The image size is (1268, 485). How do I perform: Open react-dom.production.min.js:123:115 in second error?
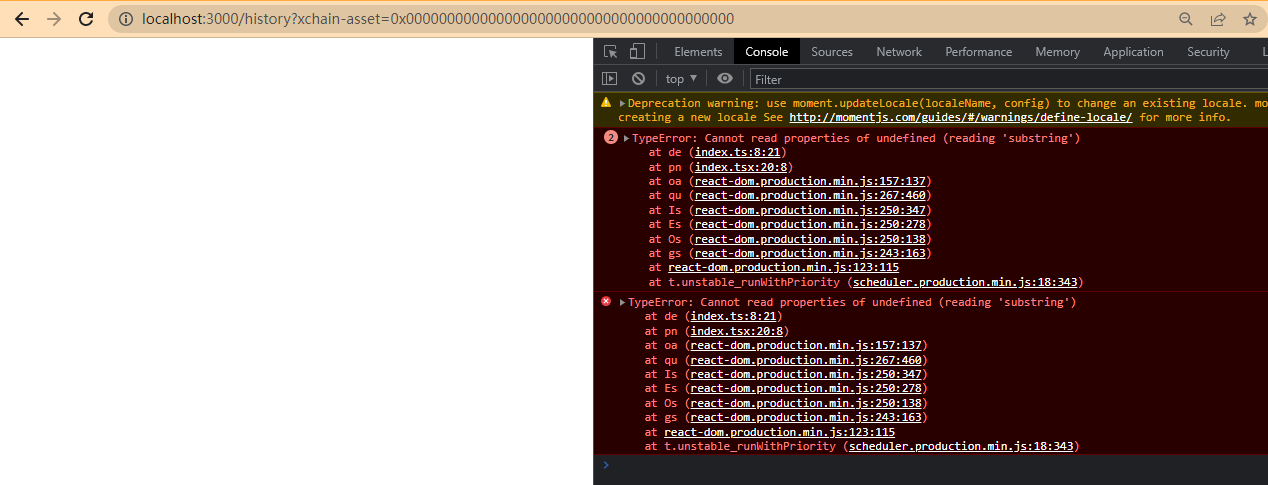pyautogui.click(x=779, y=432)
